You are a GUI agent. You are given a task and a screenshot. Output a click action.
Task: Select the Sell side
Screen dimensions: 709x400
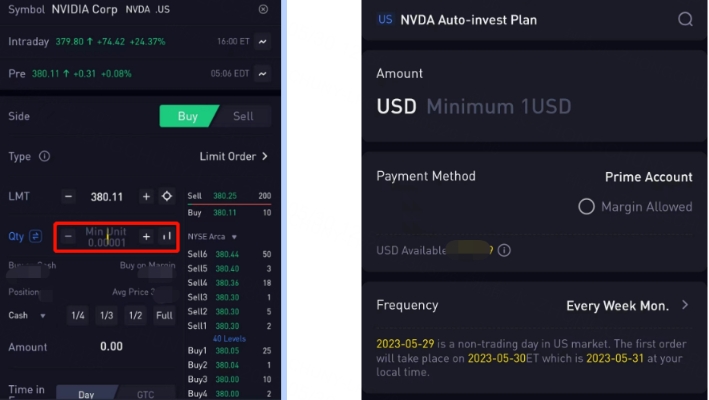pyautogui.click(x=243, y=116)
